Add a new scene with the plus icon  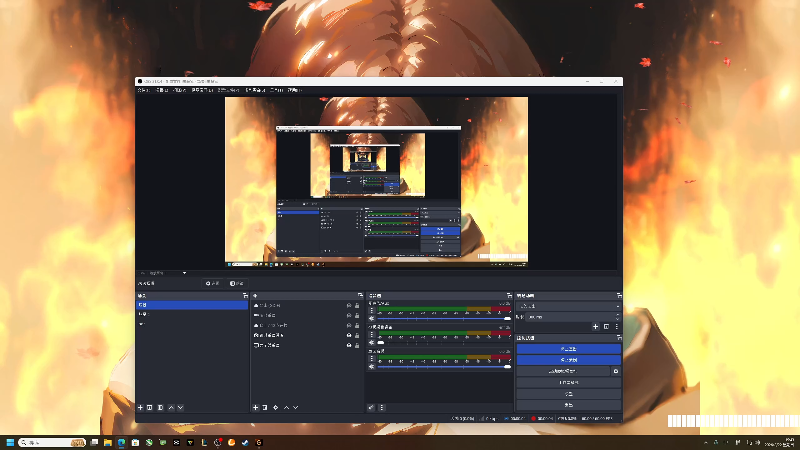pos(140,408)
